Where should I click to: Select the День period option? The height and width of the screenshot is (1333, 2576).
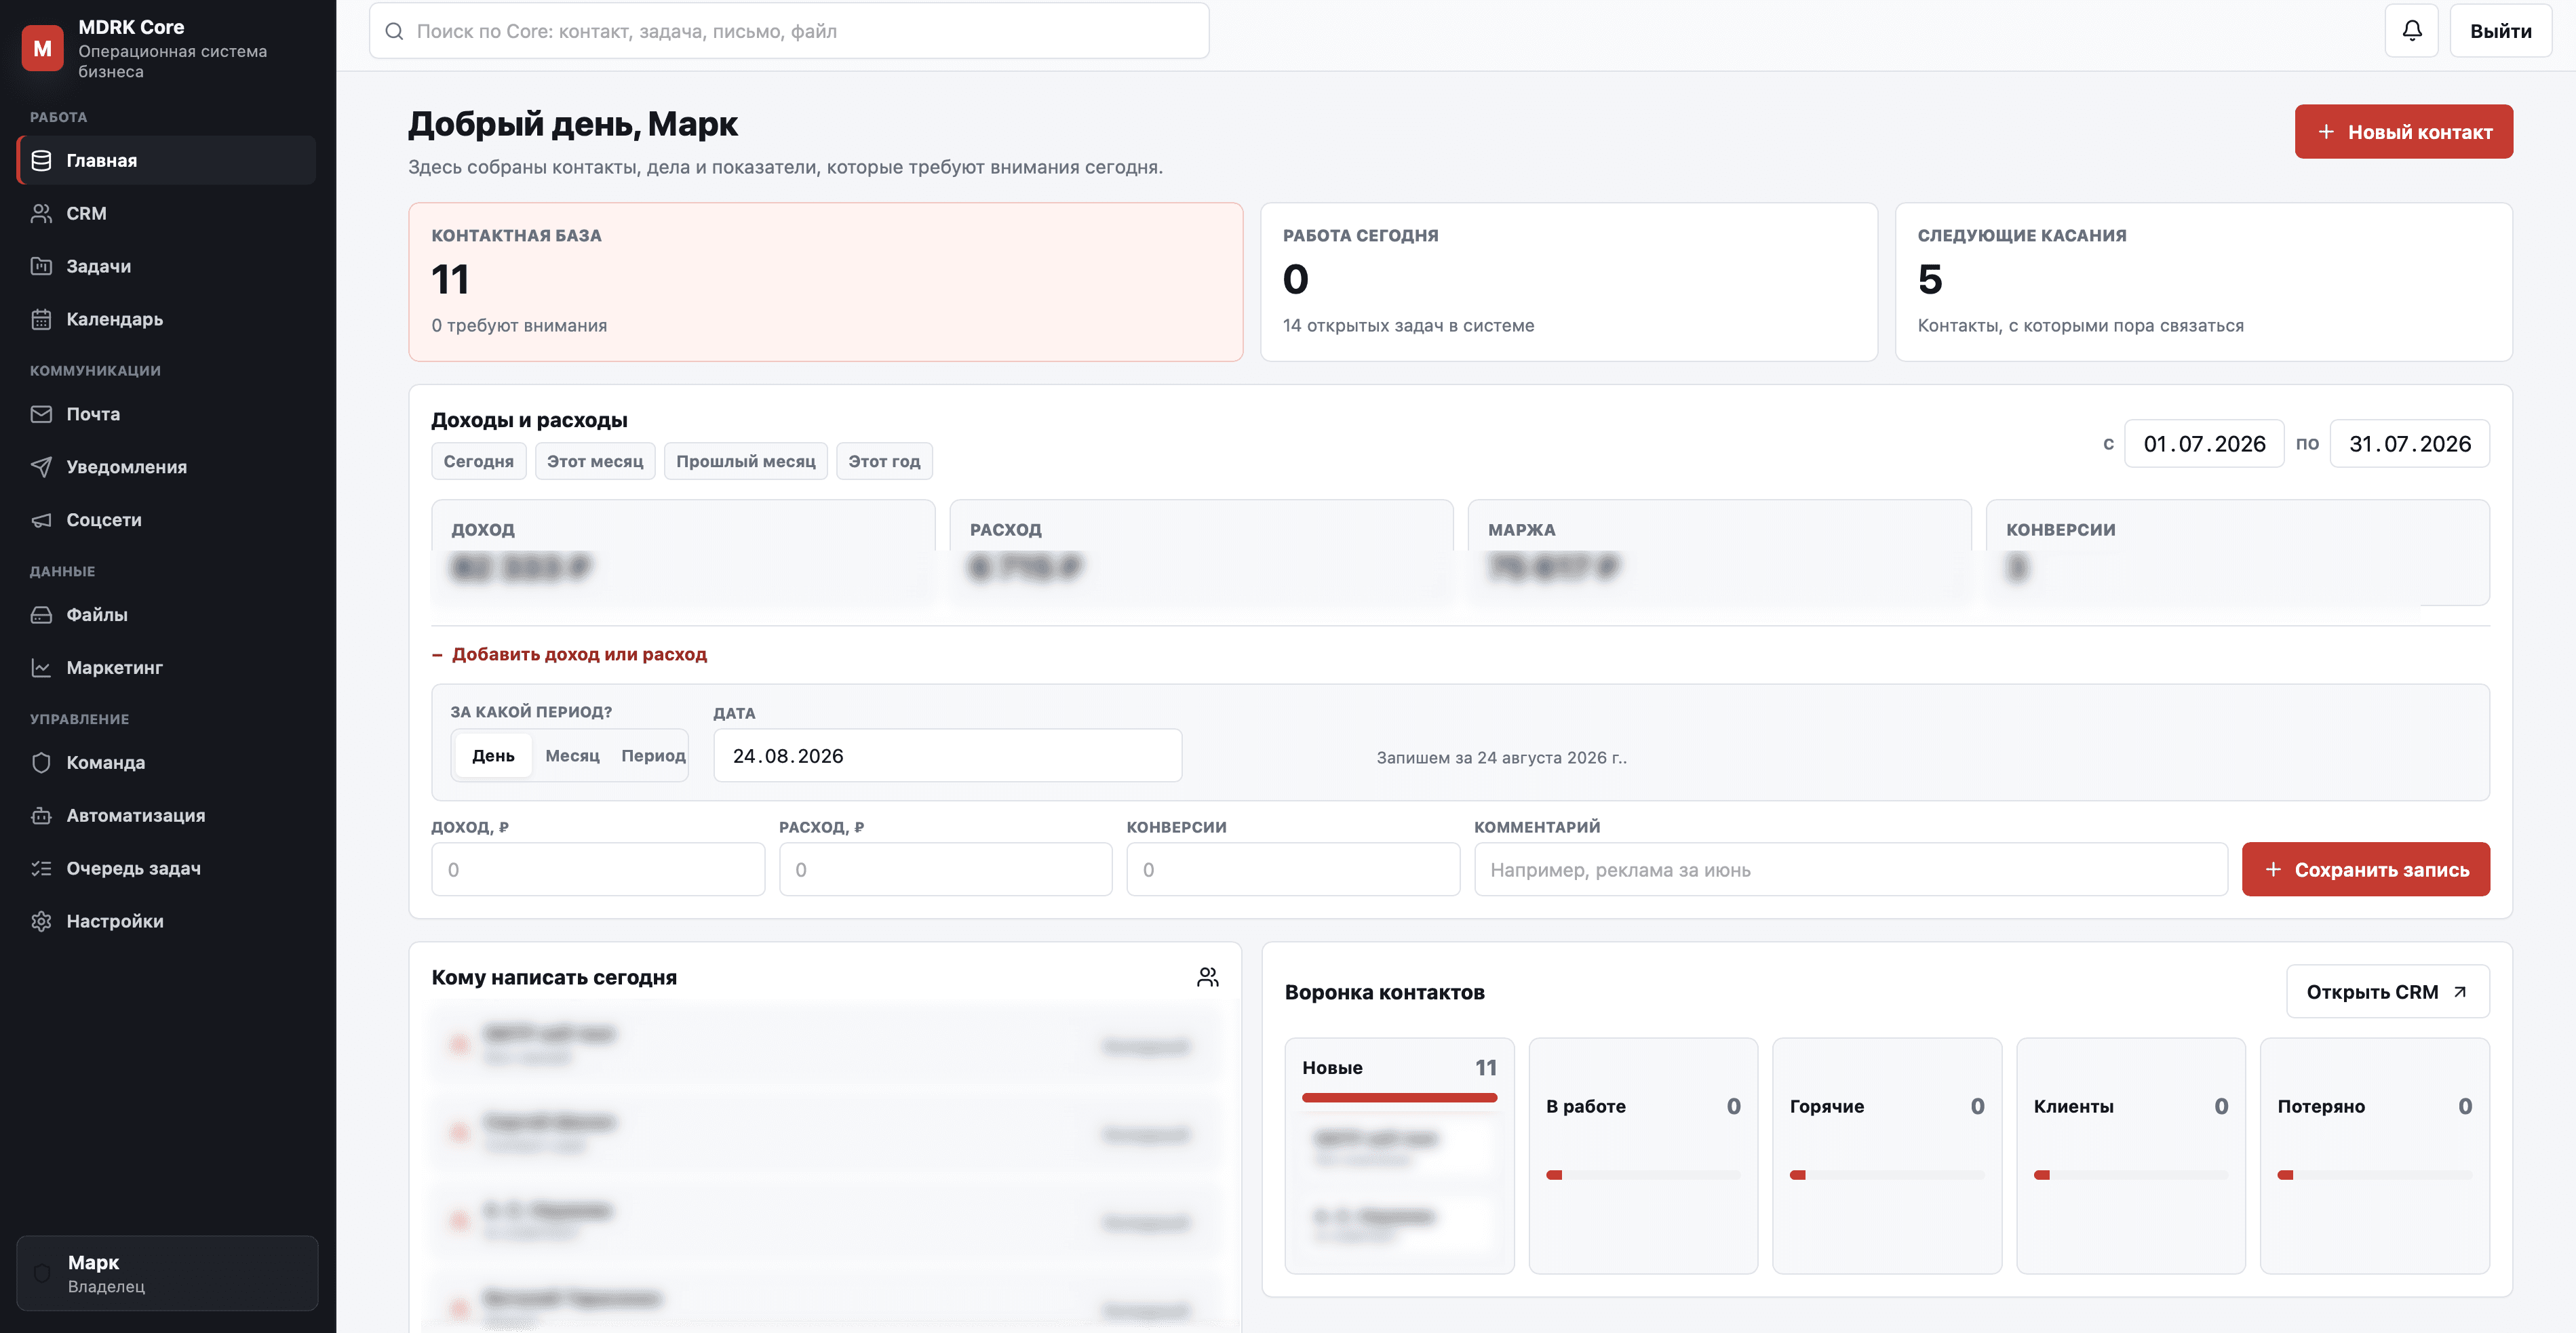click(493, 756)
